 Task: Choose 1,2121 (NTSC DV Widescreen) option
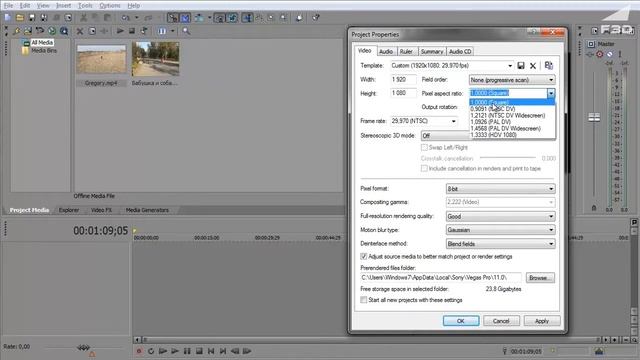tap(512, 116)
